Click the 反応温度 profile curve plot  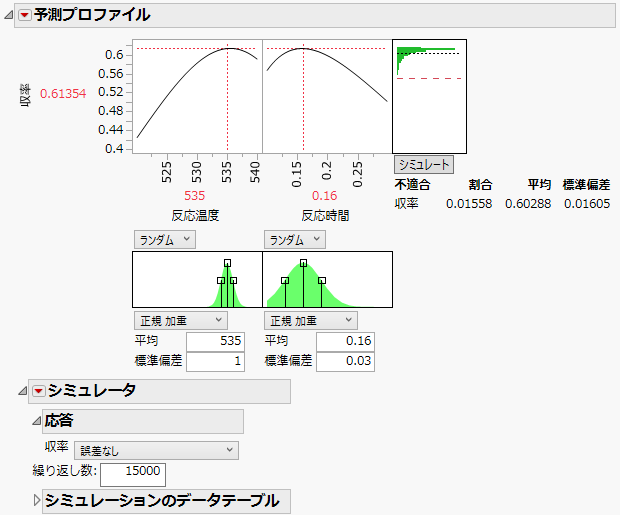click(x=197, y=96)
